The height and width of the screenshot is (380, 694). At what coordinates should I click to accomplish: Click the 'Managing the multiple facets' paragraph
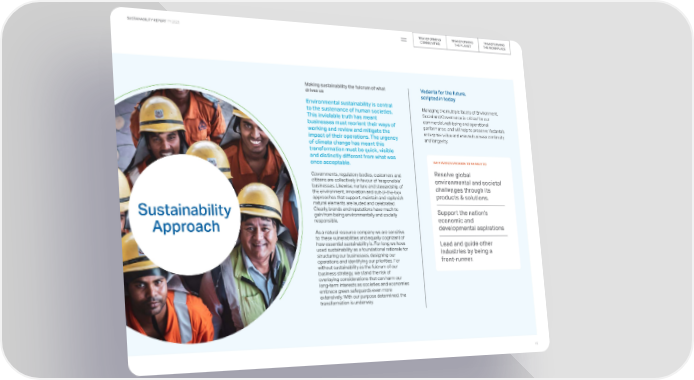(x=463, y=127)
